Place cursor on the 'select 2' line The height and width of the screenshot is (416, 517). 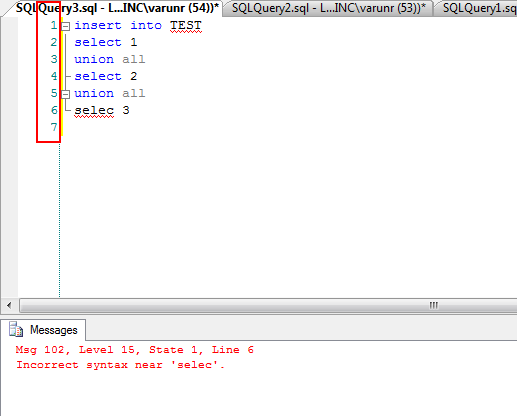pos(106,76)
